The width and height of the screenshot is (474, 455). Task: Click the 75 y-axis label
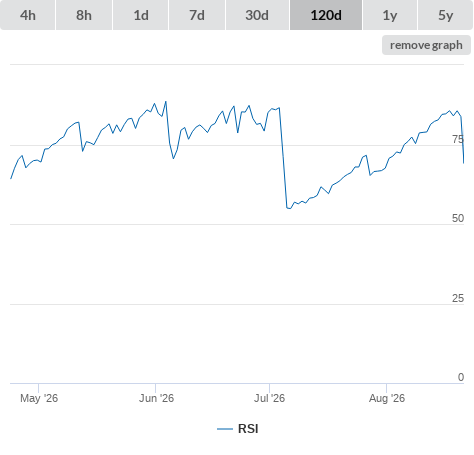click(458, 139)
